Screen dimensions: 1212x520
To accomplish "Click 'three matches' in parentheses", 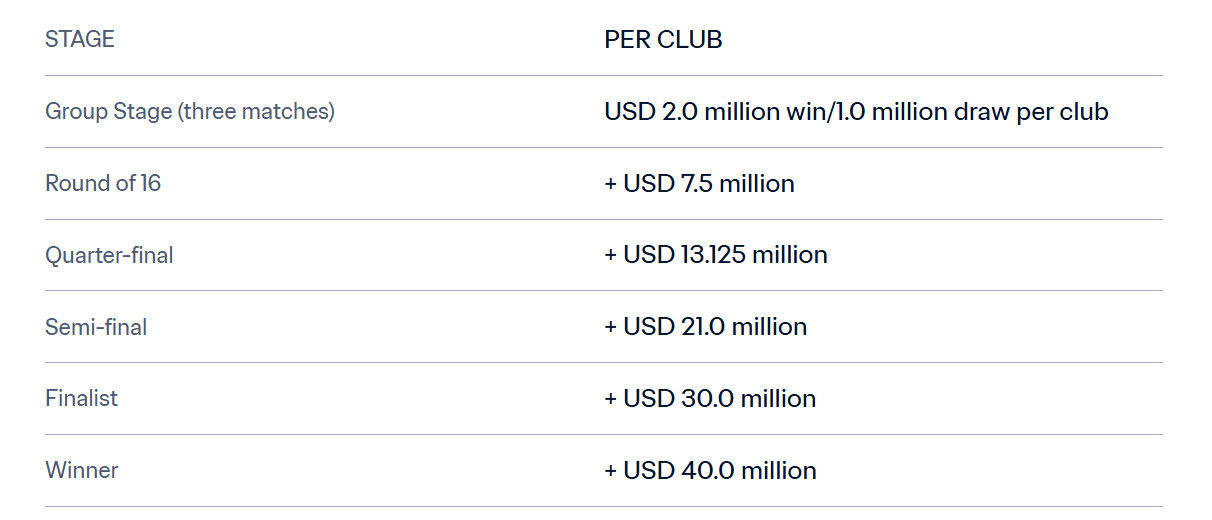I will [x=255, y=112].
